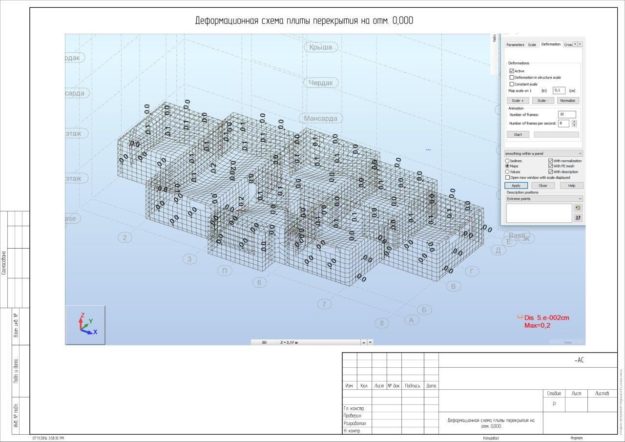The height and width of the screenshot is (442, 625).
Task: Click the story level label Крыша
Action: pyautogui.click(x=321, y=47)
